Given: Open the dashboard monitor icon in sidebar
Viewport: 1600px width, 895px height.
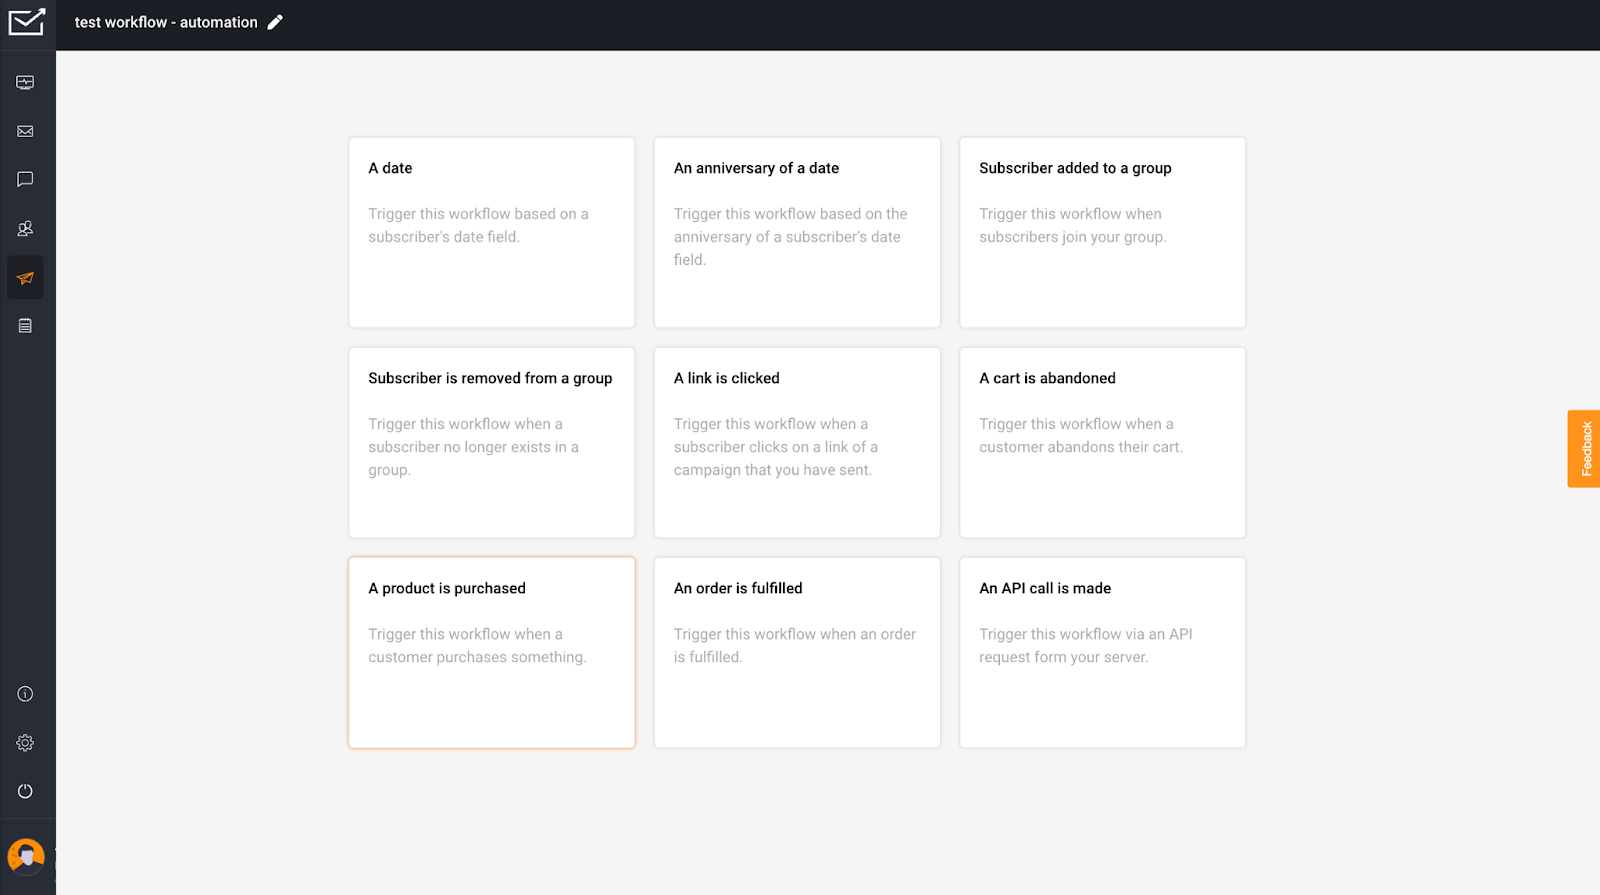Looking at the screenshot, I should point(25,83).
